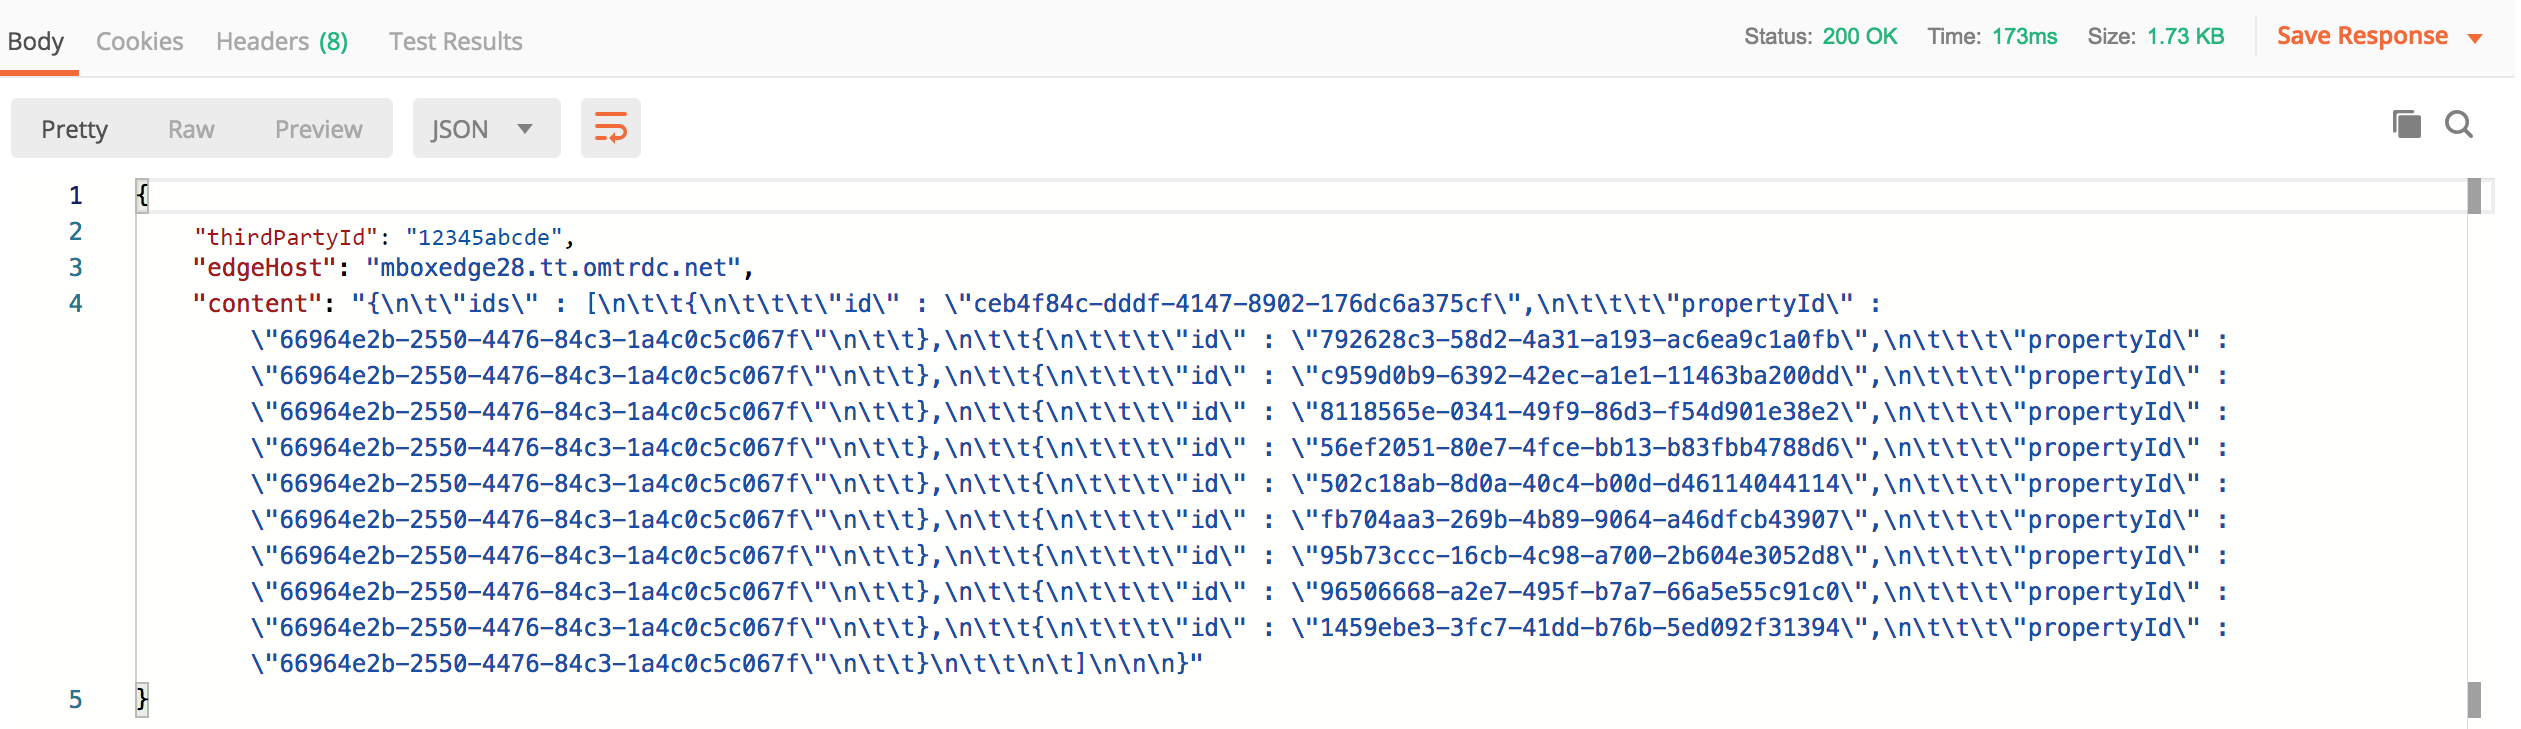Viewport: 2521px width, 729px height.
Task: Open the Headers (8) tab
Action: click(x=282, y=41)
